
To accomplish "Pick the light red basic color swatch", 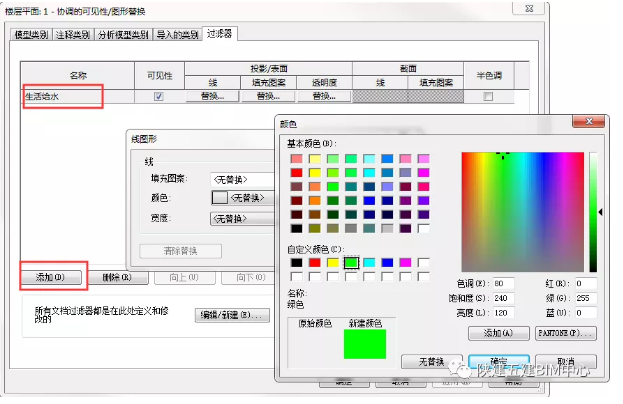I will pyautogui.click(x=296, y=159).
